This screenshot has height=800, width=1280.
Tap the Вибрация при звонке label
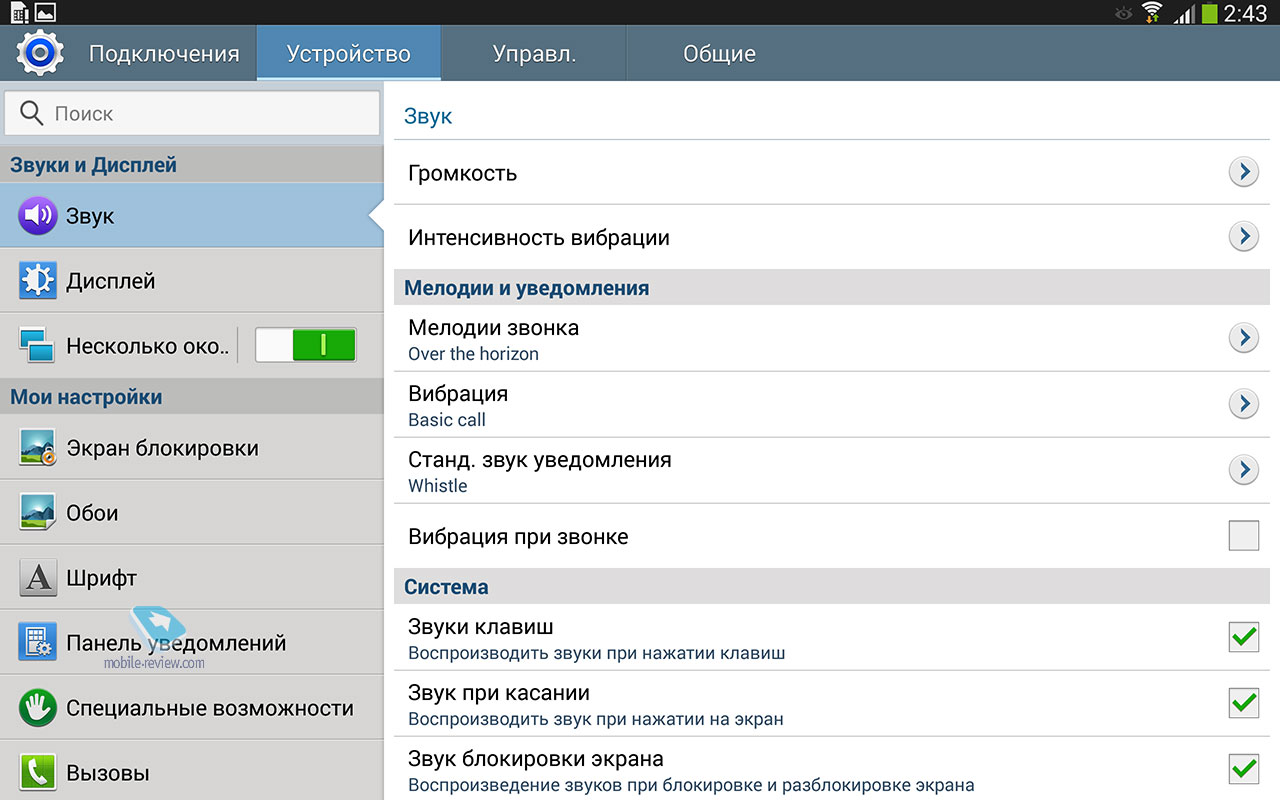pos(518,537)
